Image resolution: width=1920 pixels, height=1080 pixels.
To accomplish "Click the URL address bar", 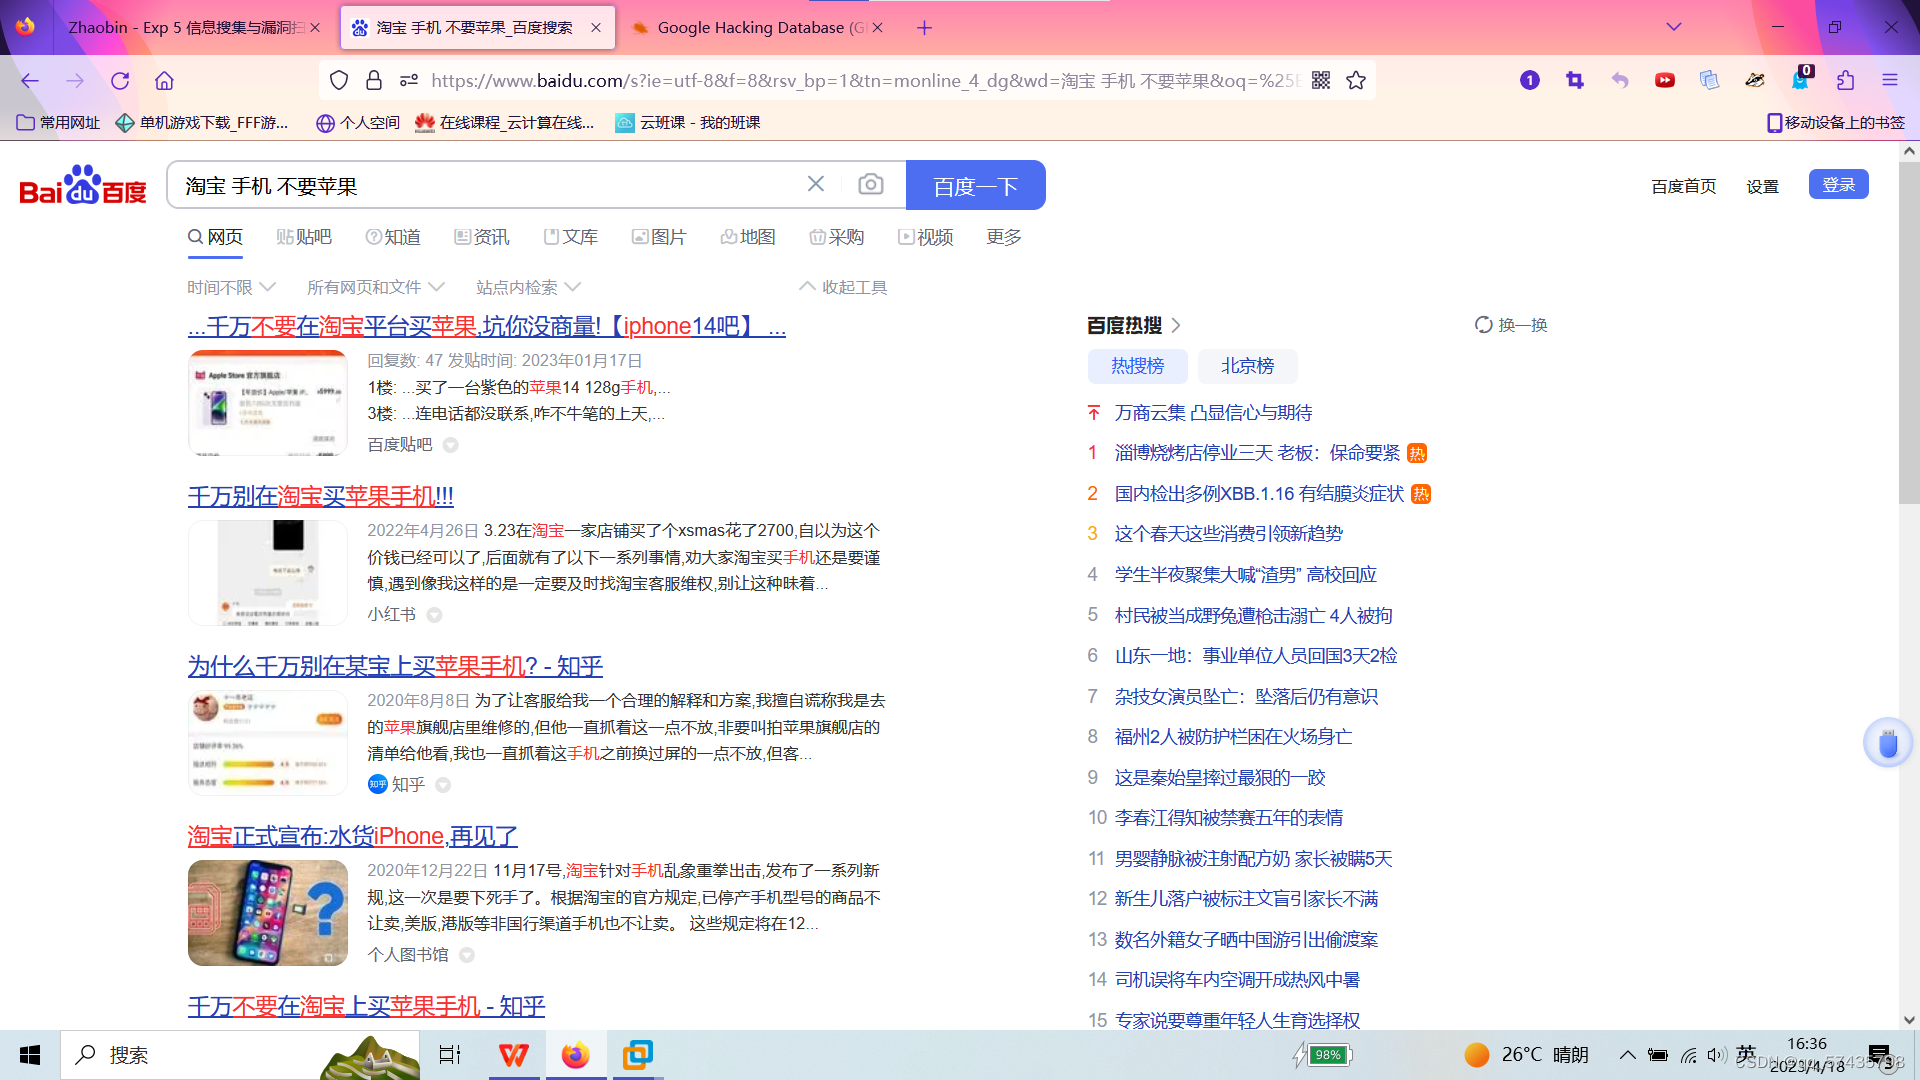I will [x=865, y=81].
